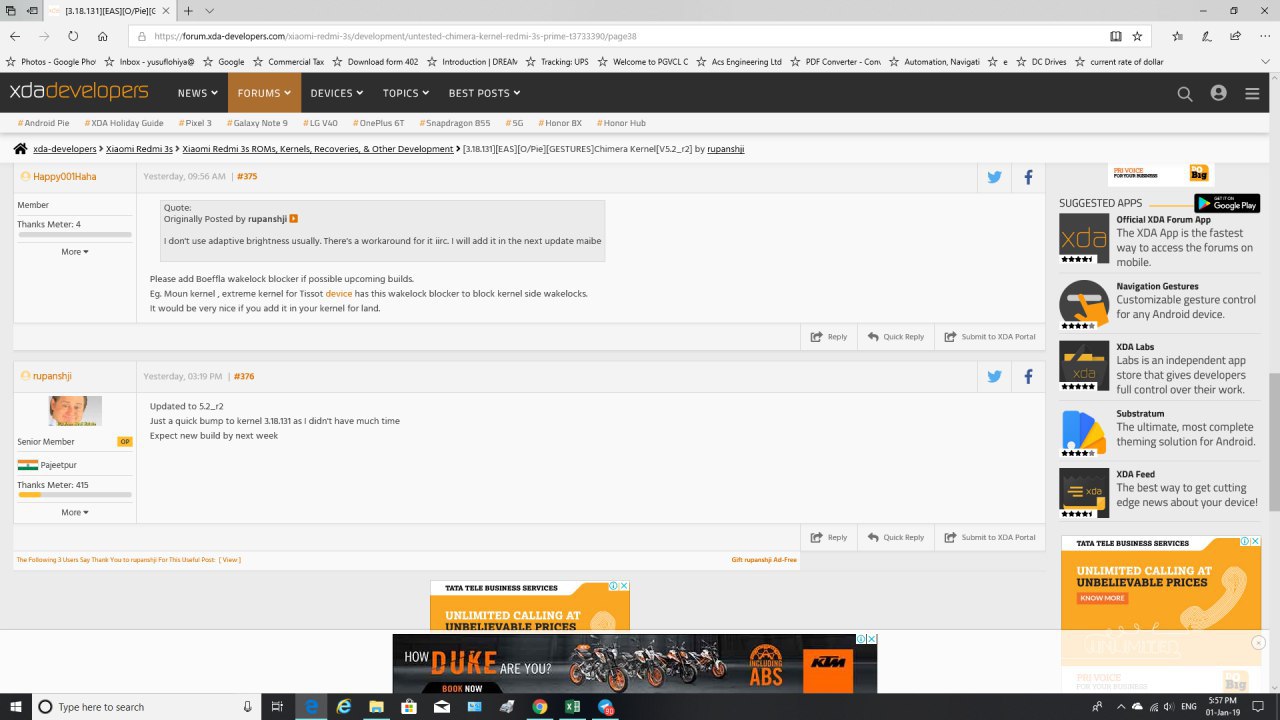Share post #376 on Twitter
The image size is (1280, 720).
coord(994,377)
